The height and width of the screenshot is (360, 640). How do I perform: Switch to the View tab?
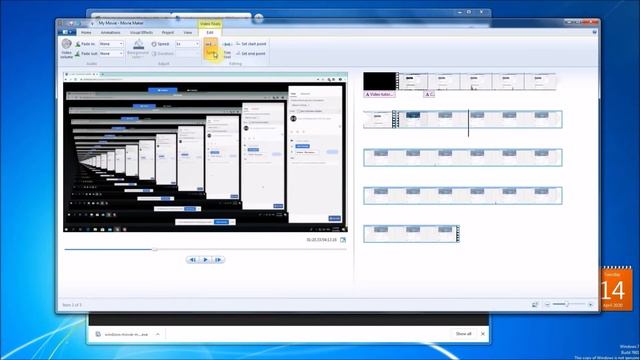(x=188, y=32)
